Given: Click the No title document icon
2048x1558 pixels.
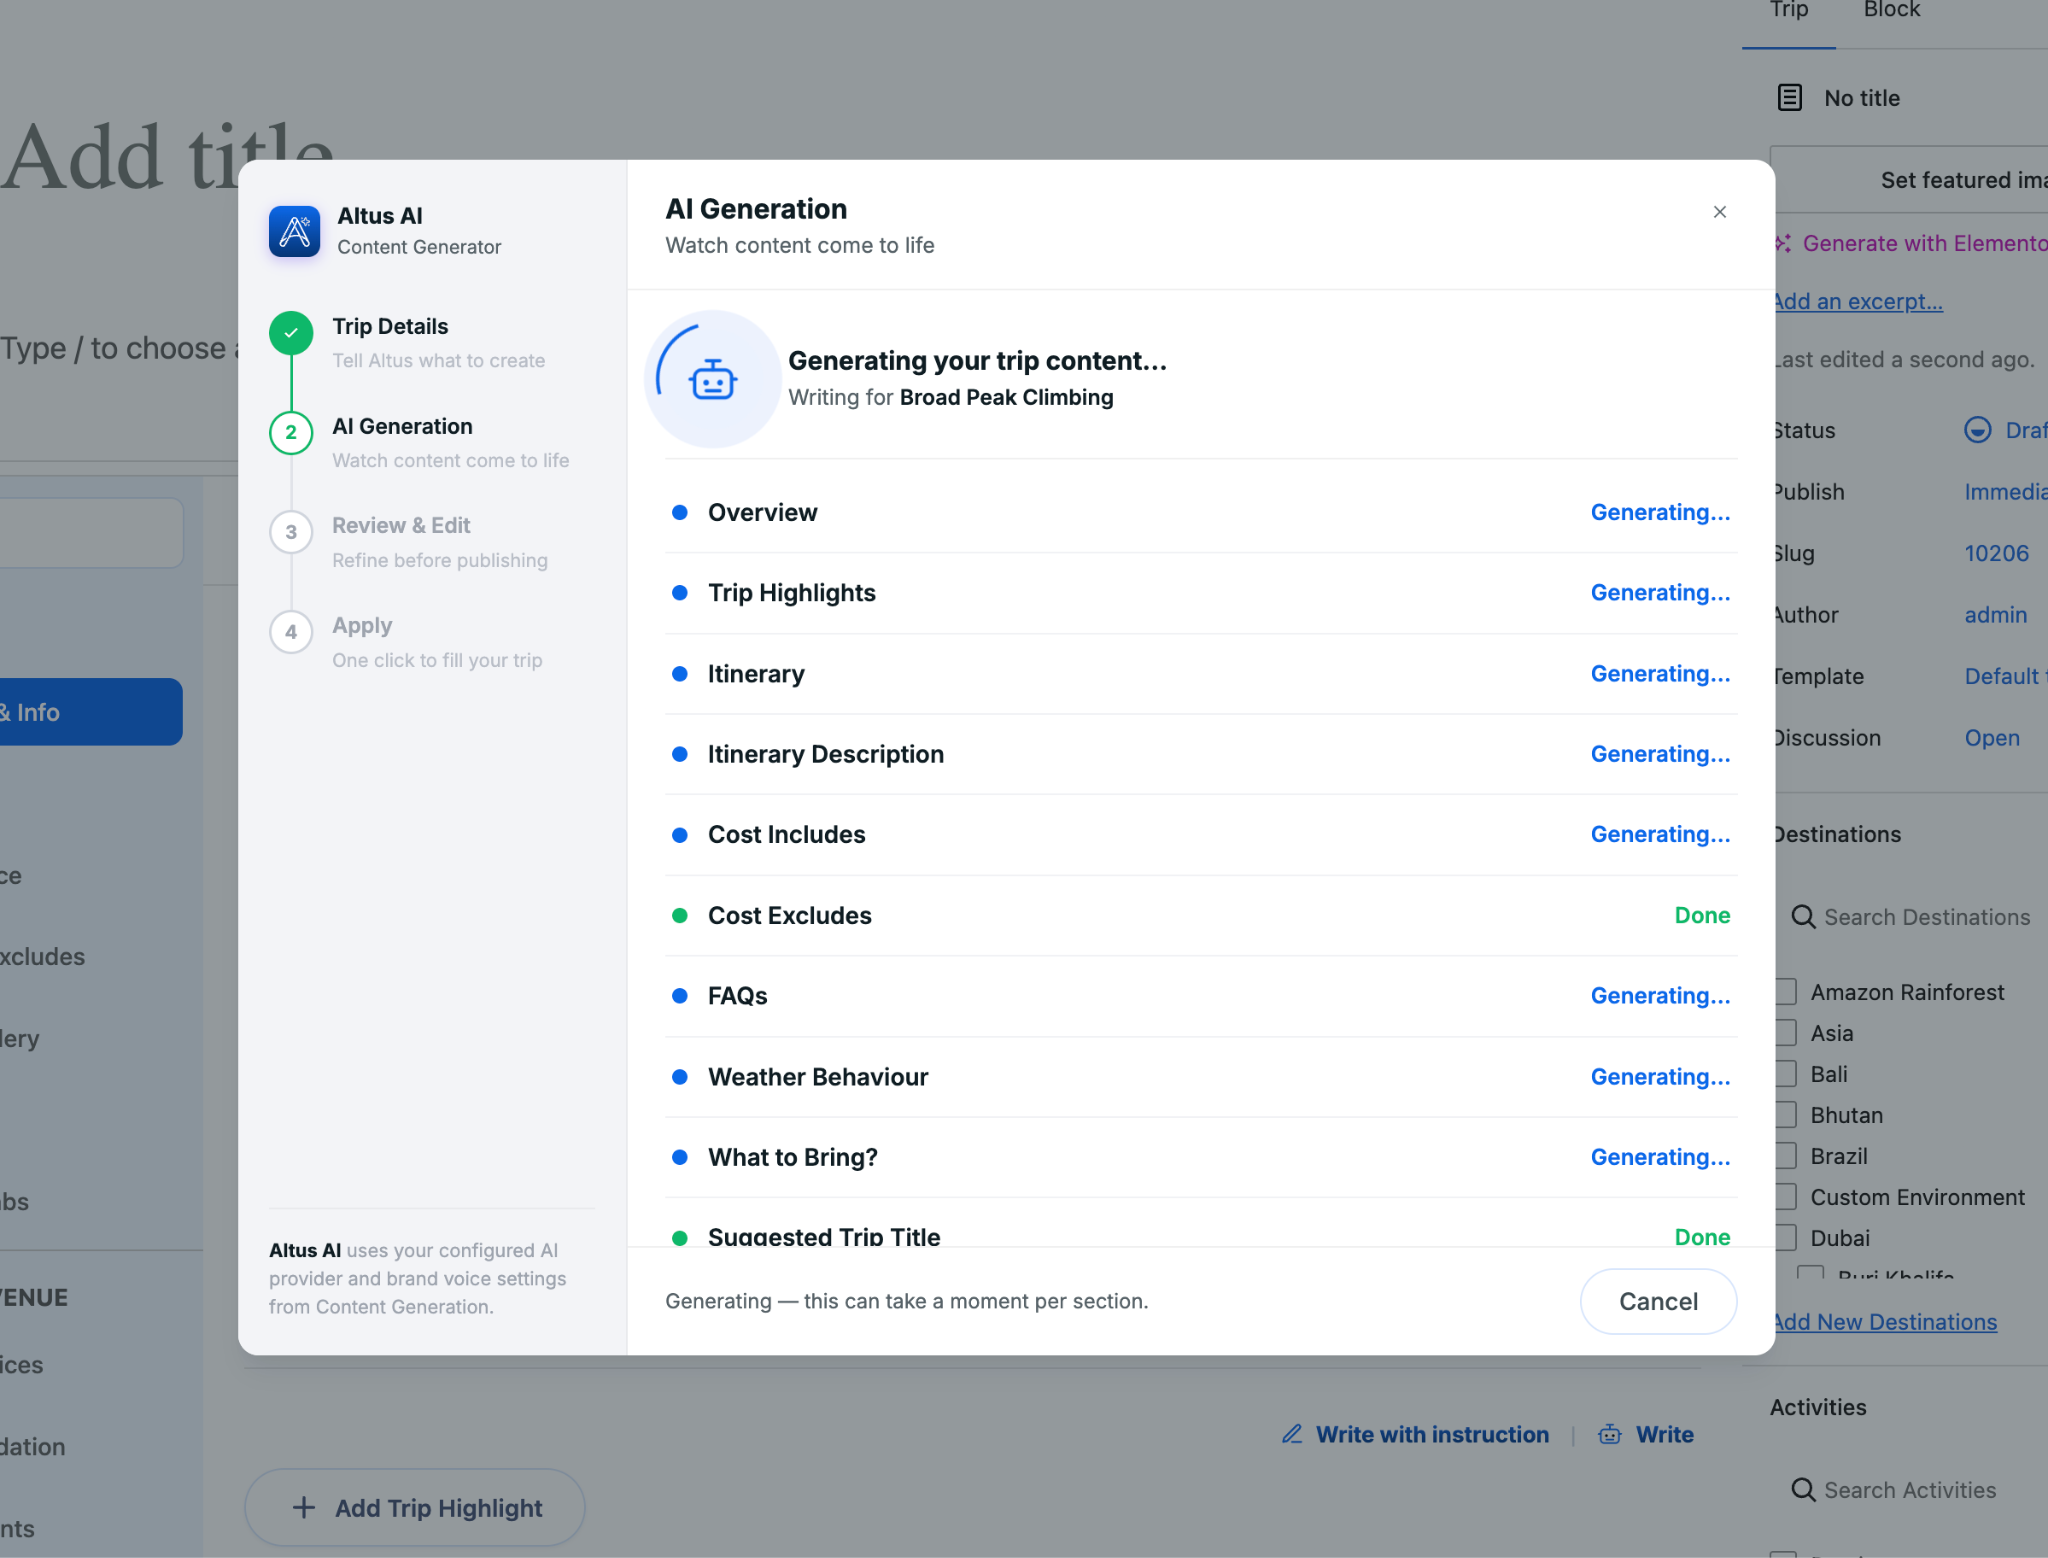Looking at the screenshot, I should point(1790,97).
